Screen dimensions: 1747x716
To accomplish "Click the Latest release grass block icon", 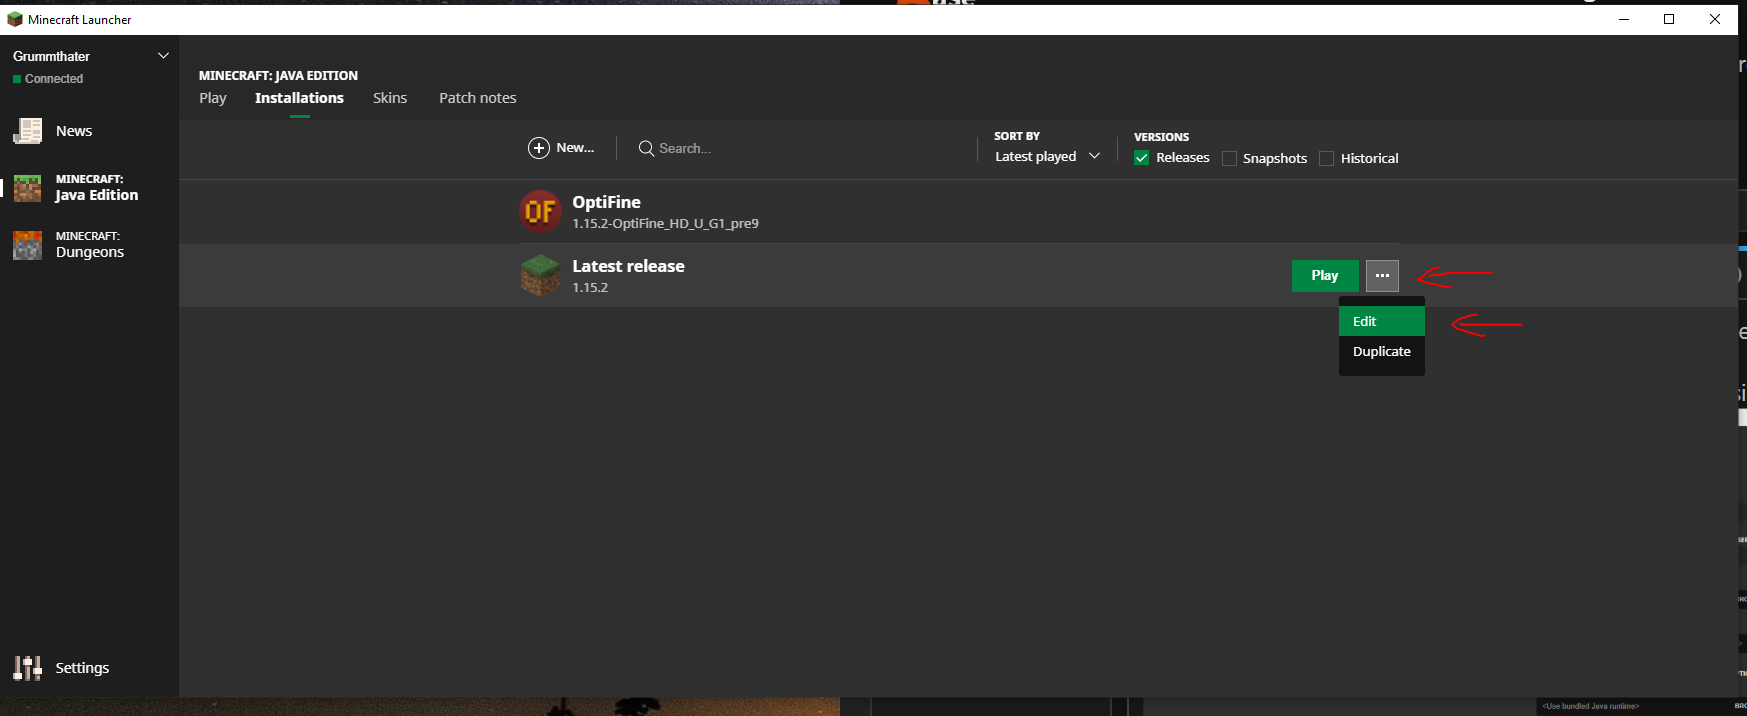I will (540, 275).
